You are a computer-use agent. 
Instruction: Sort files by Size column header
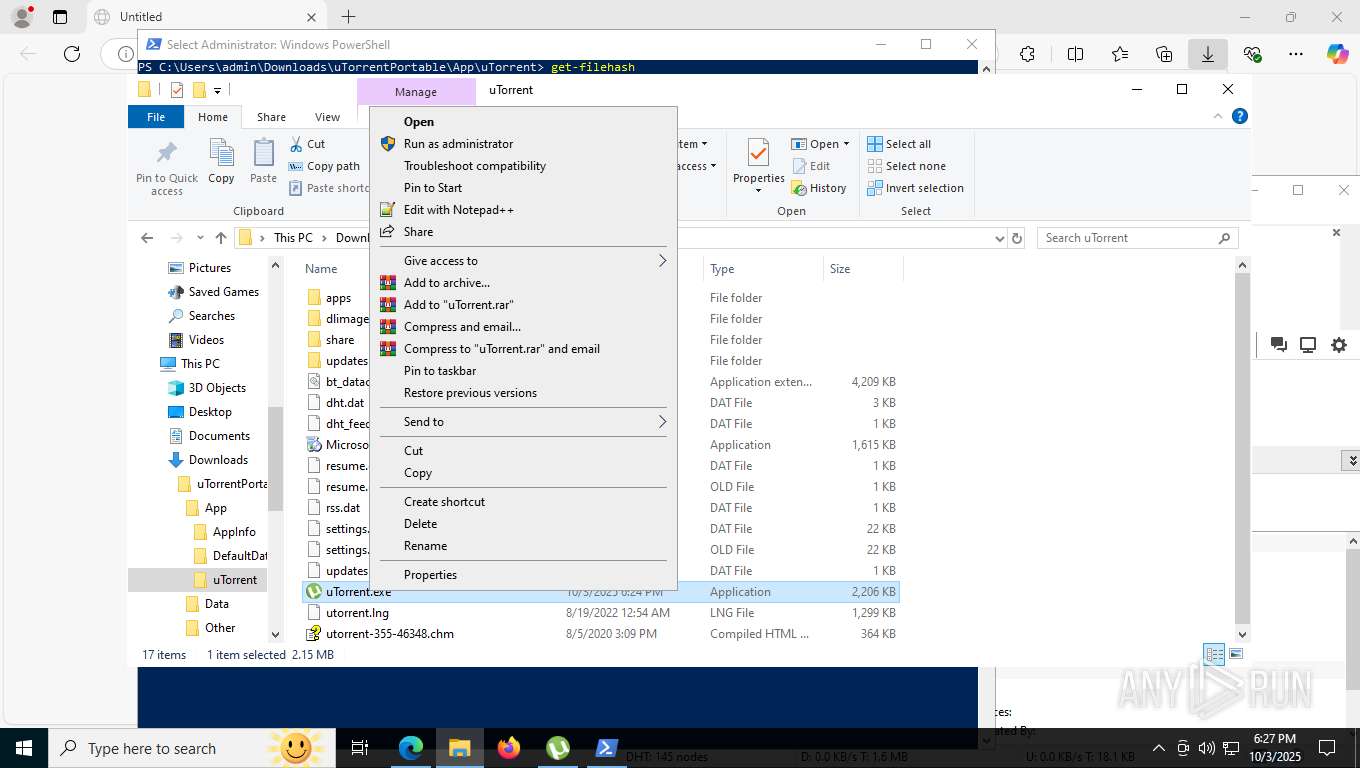point(863,269)
